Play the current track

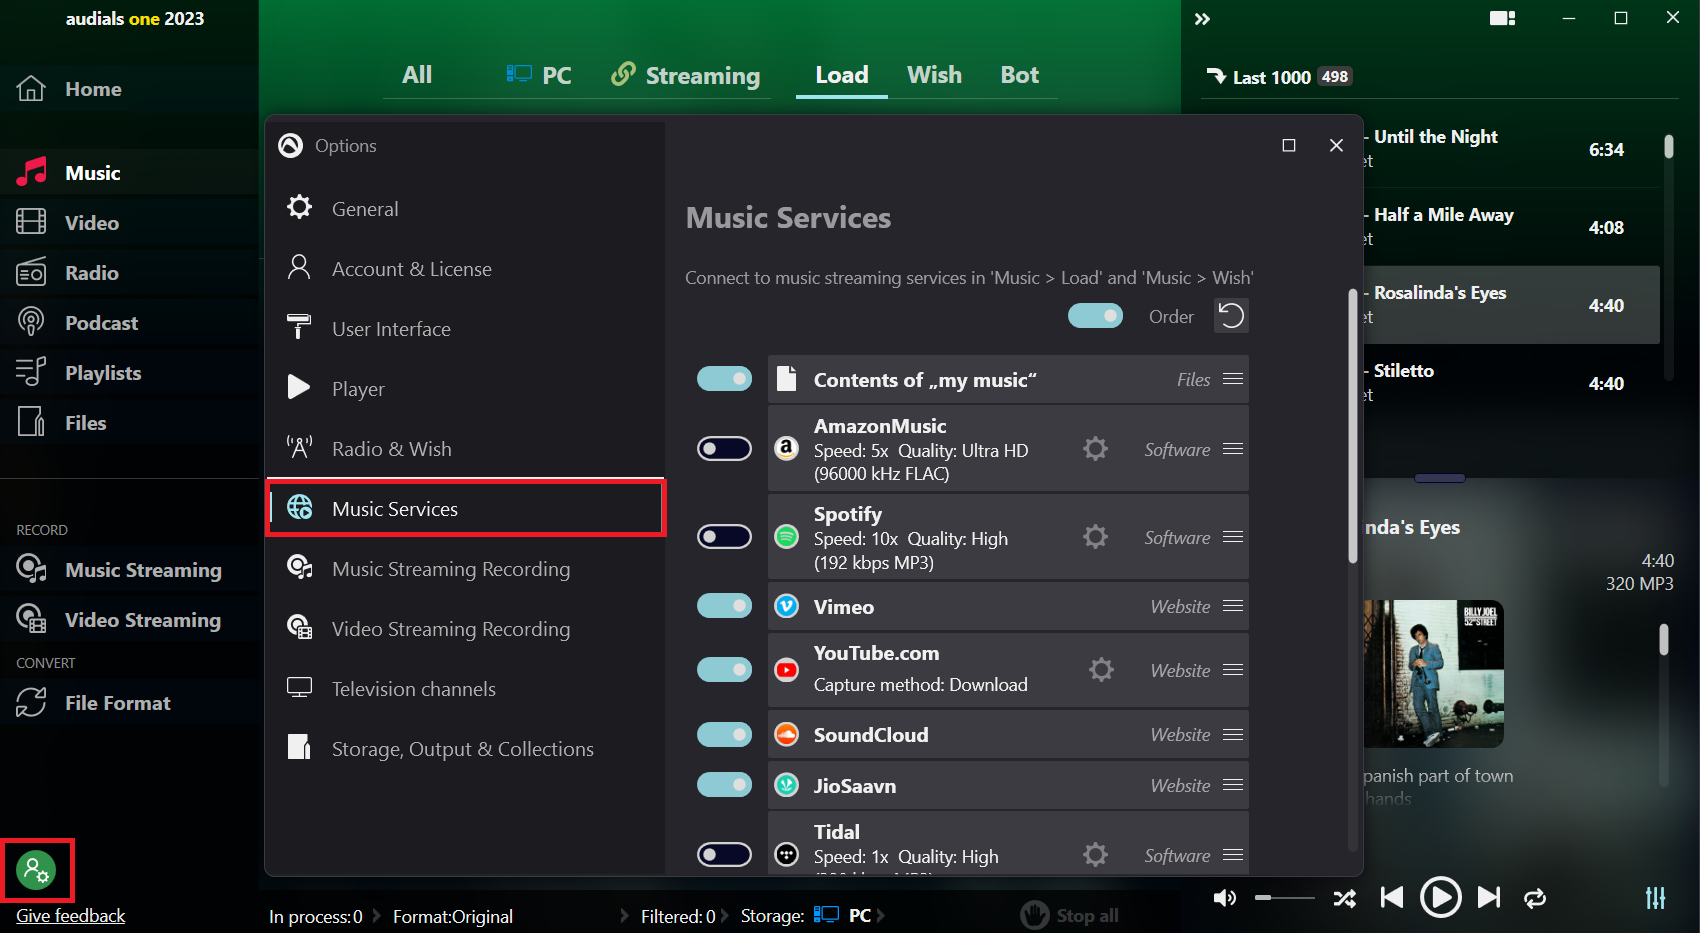(x=1440, y=897)
